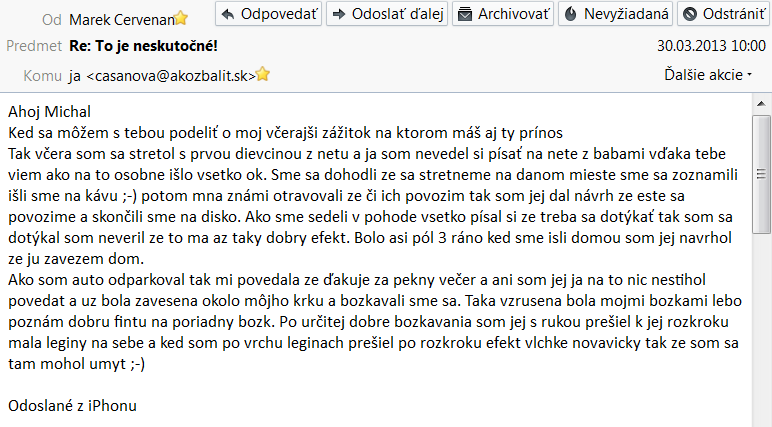Screen dimensions: 772x427
Task: Click the Odoslané z iPhonu signature line
Action: pyautogui.click(x=72, y=405)
